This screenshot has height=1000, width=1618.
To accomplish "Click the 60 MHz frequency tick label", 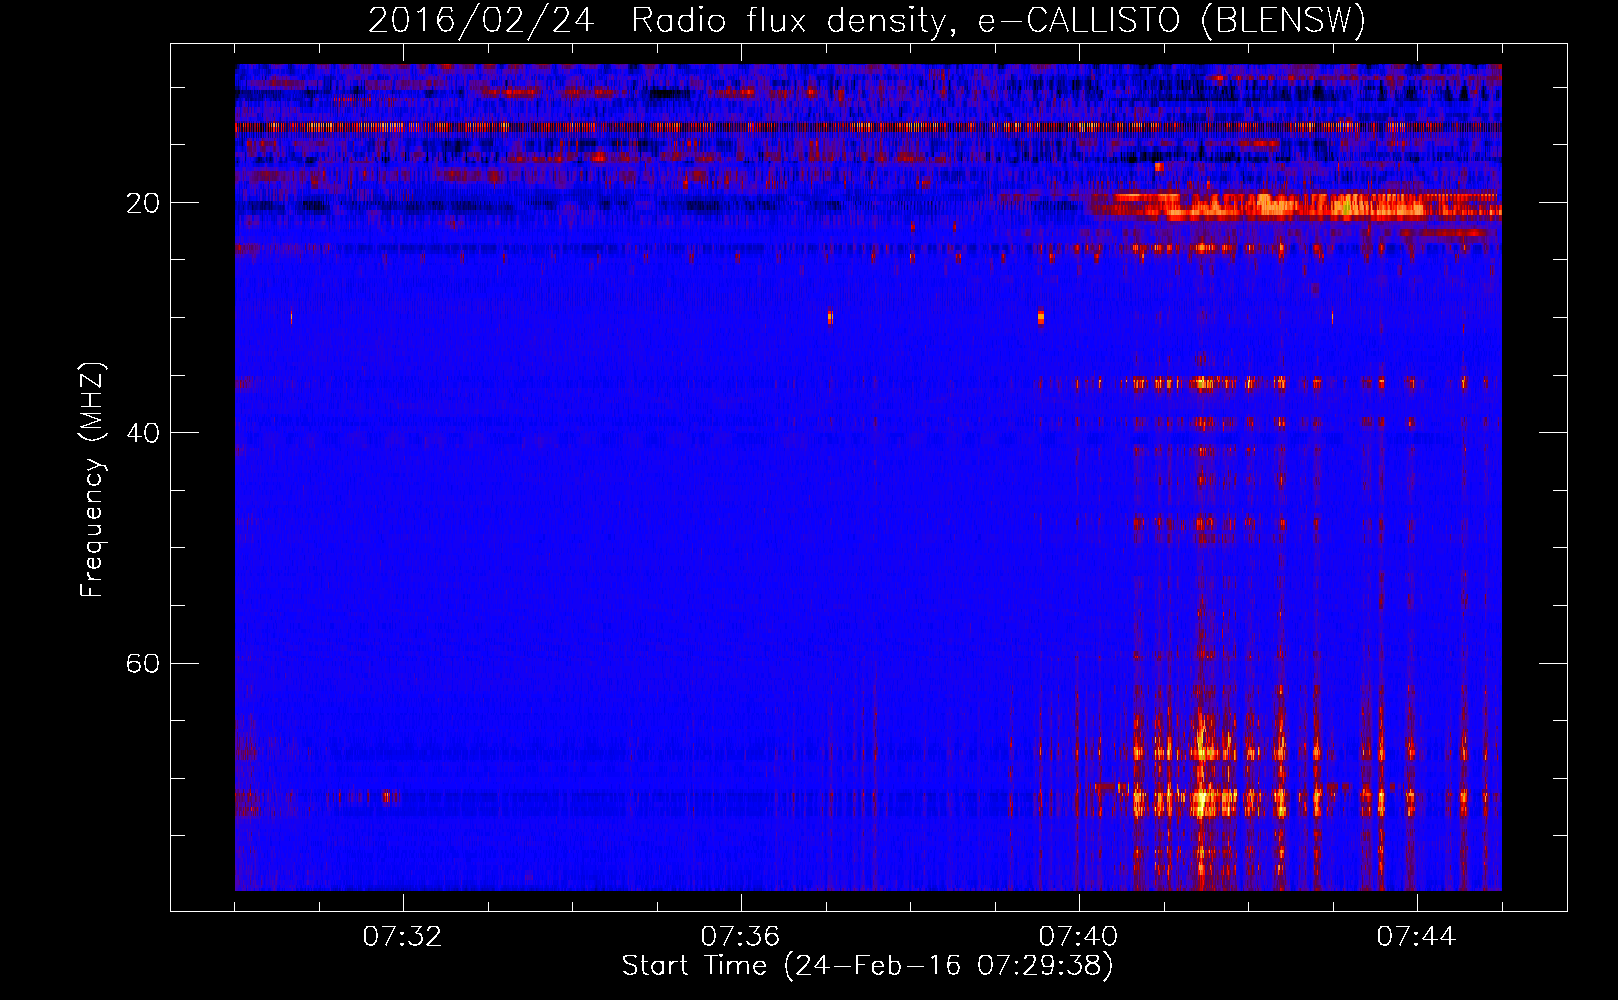I will coord(143,664).
